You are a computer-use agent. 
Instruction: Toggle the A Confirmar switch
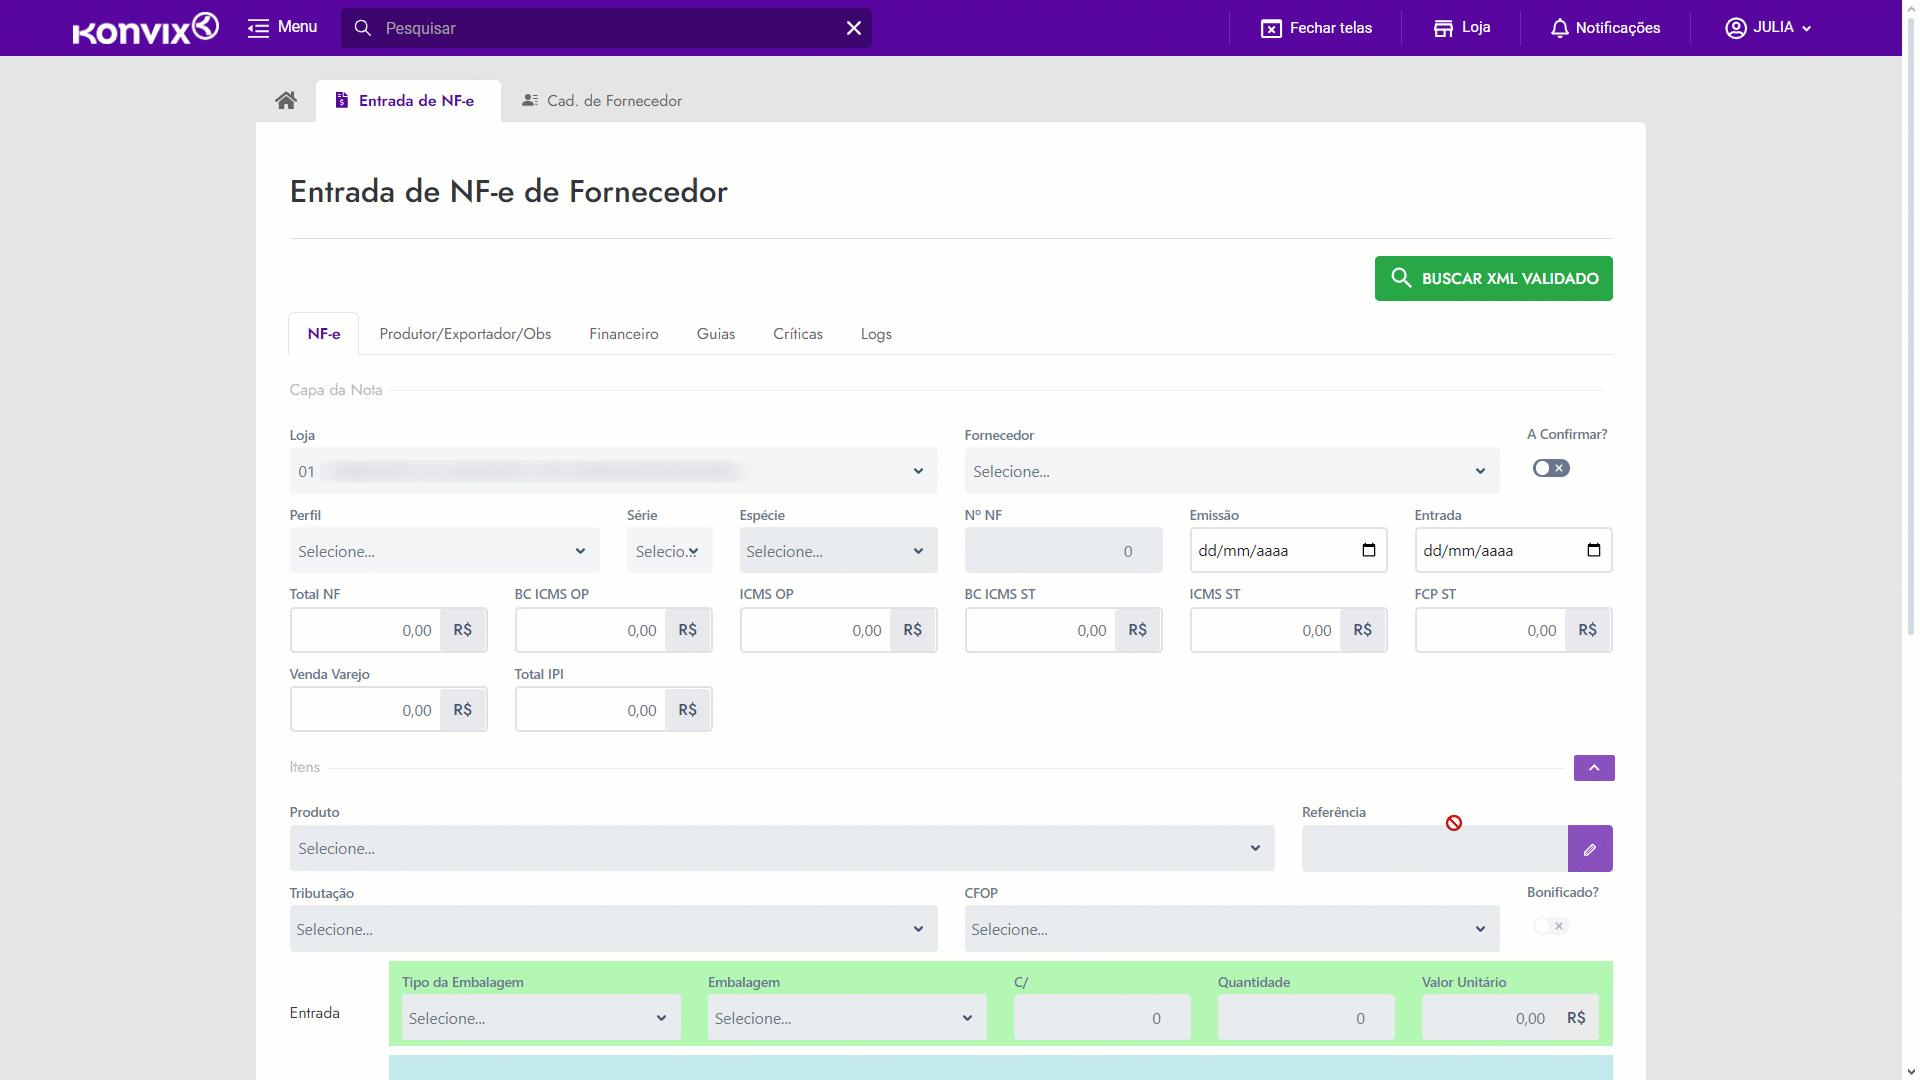1551,468
